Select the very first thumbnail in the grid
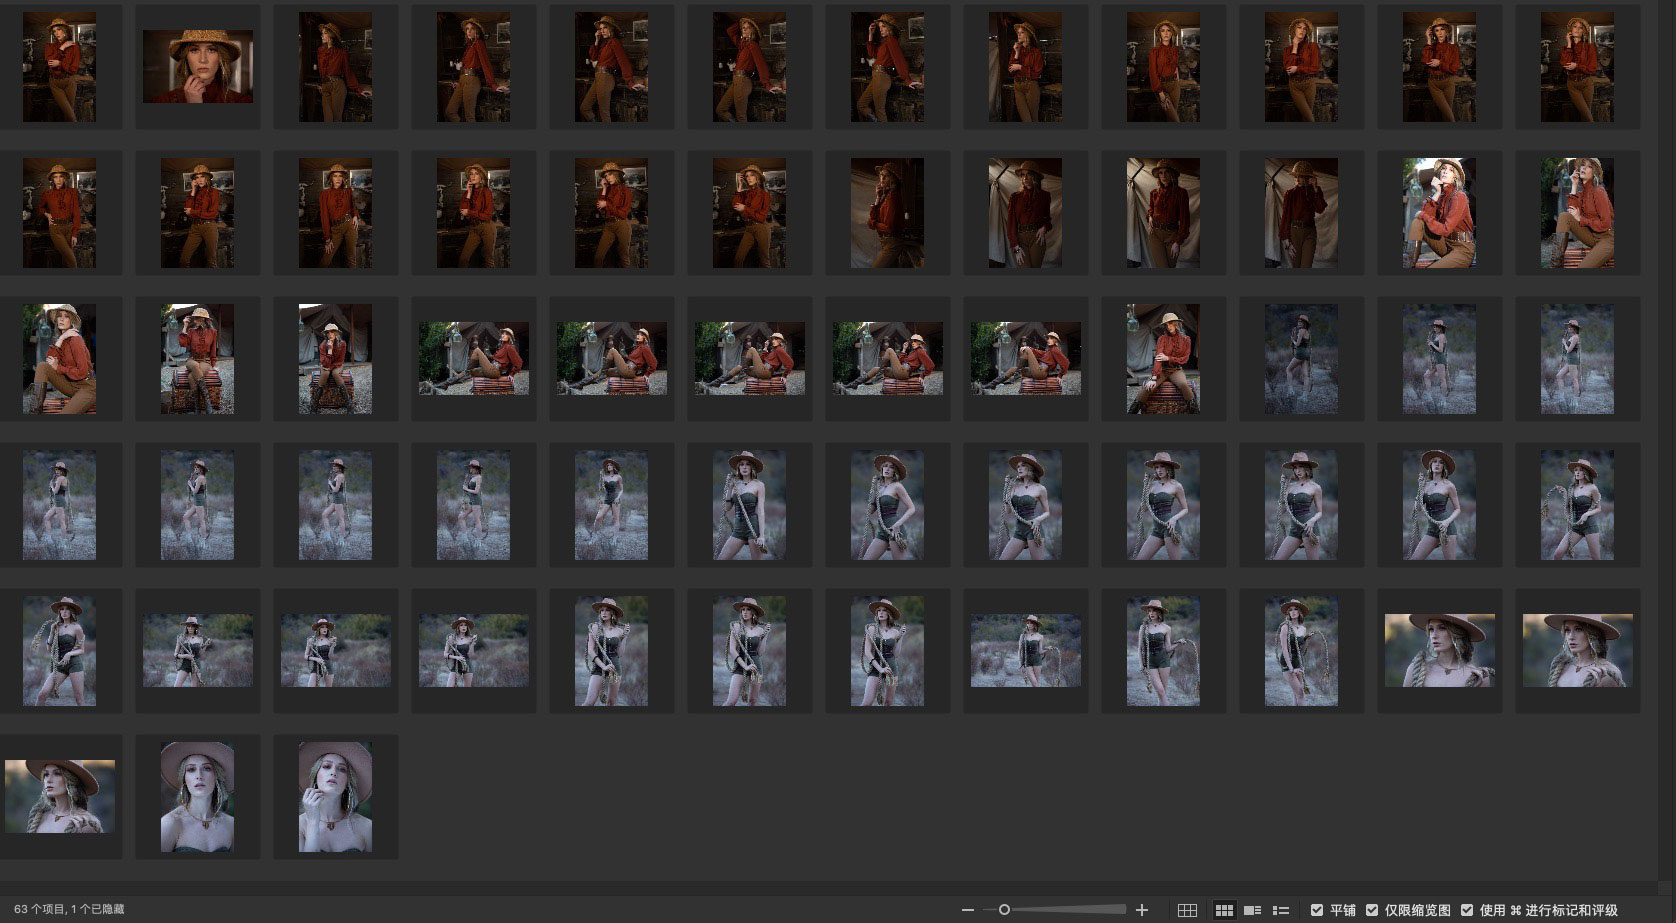Viewport: 1676px width, 923px height. pos(59,67)
